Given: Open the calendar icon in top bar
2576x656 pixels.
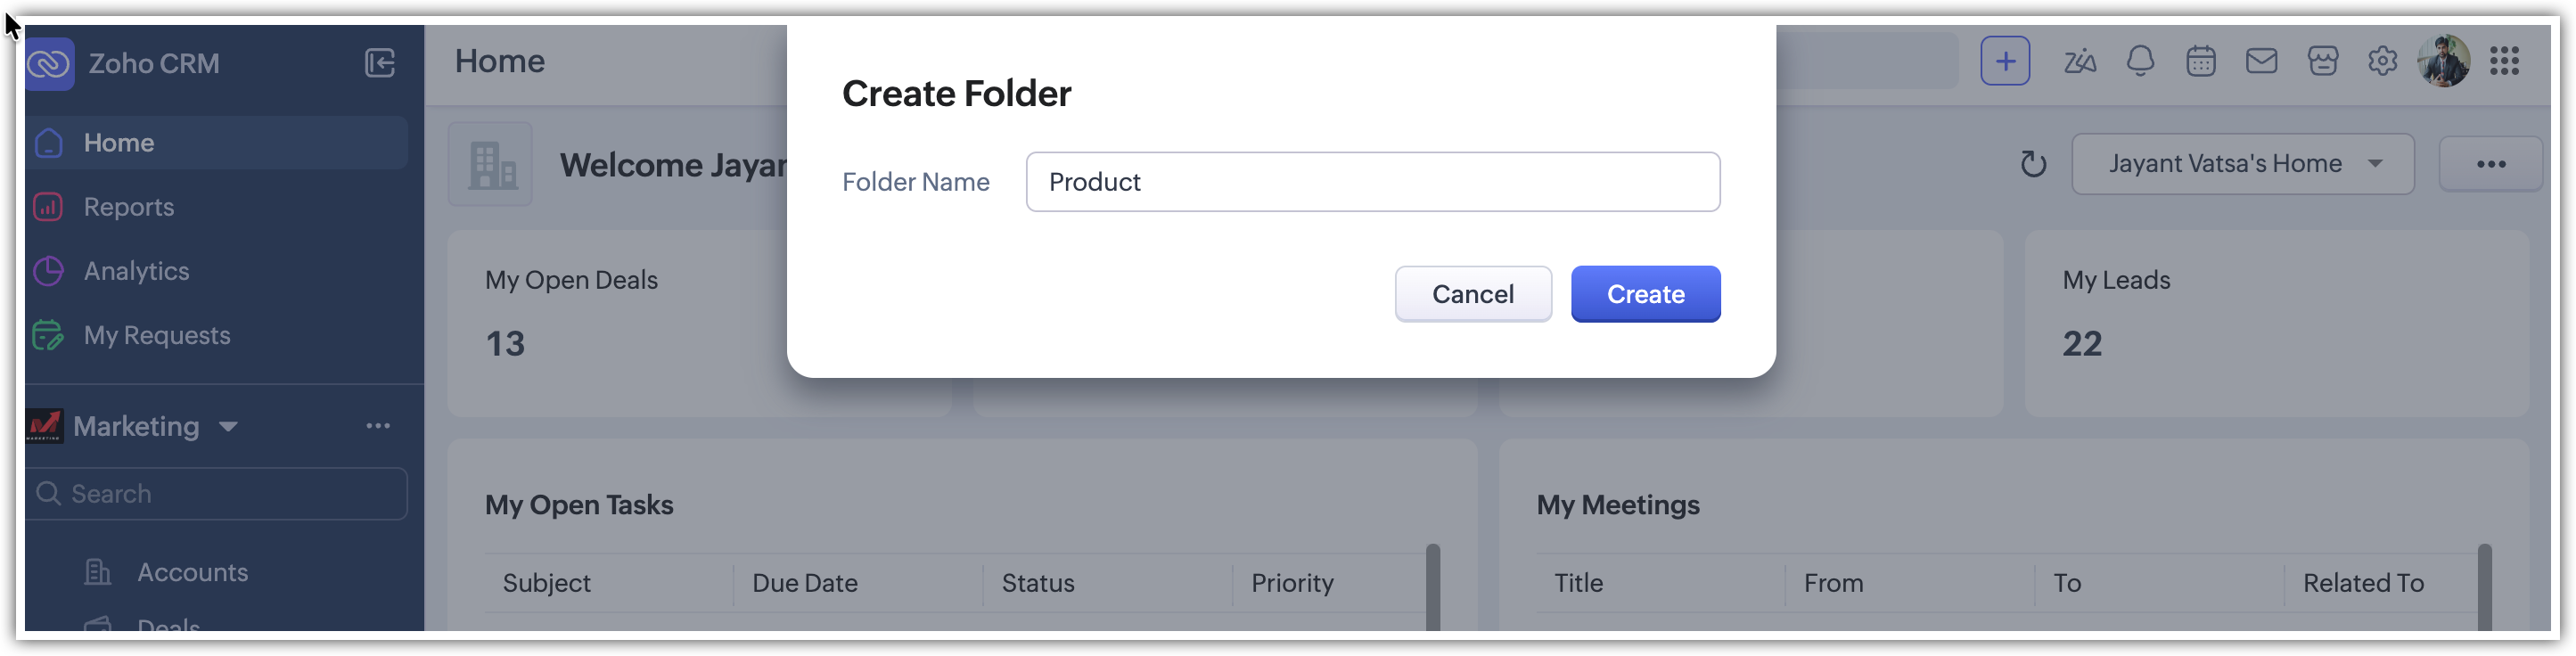Looking at the screenshot, I should tap(2201, 62).
